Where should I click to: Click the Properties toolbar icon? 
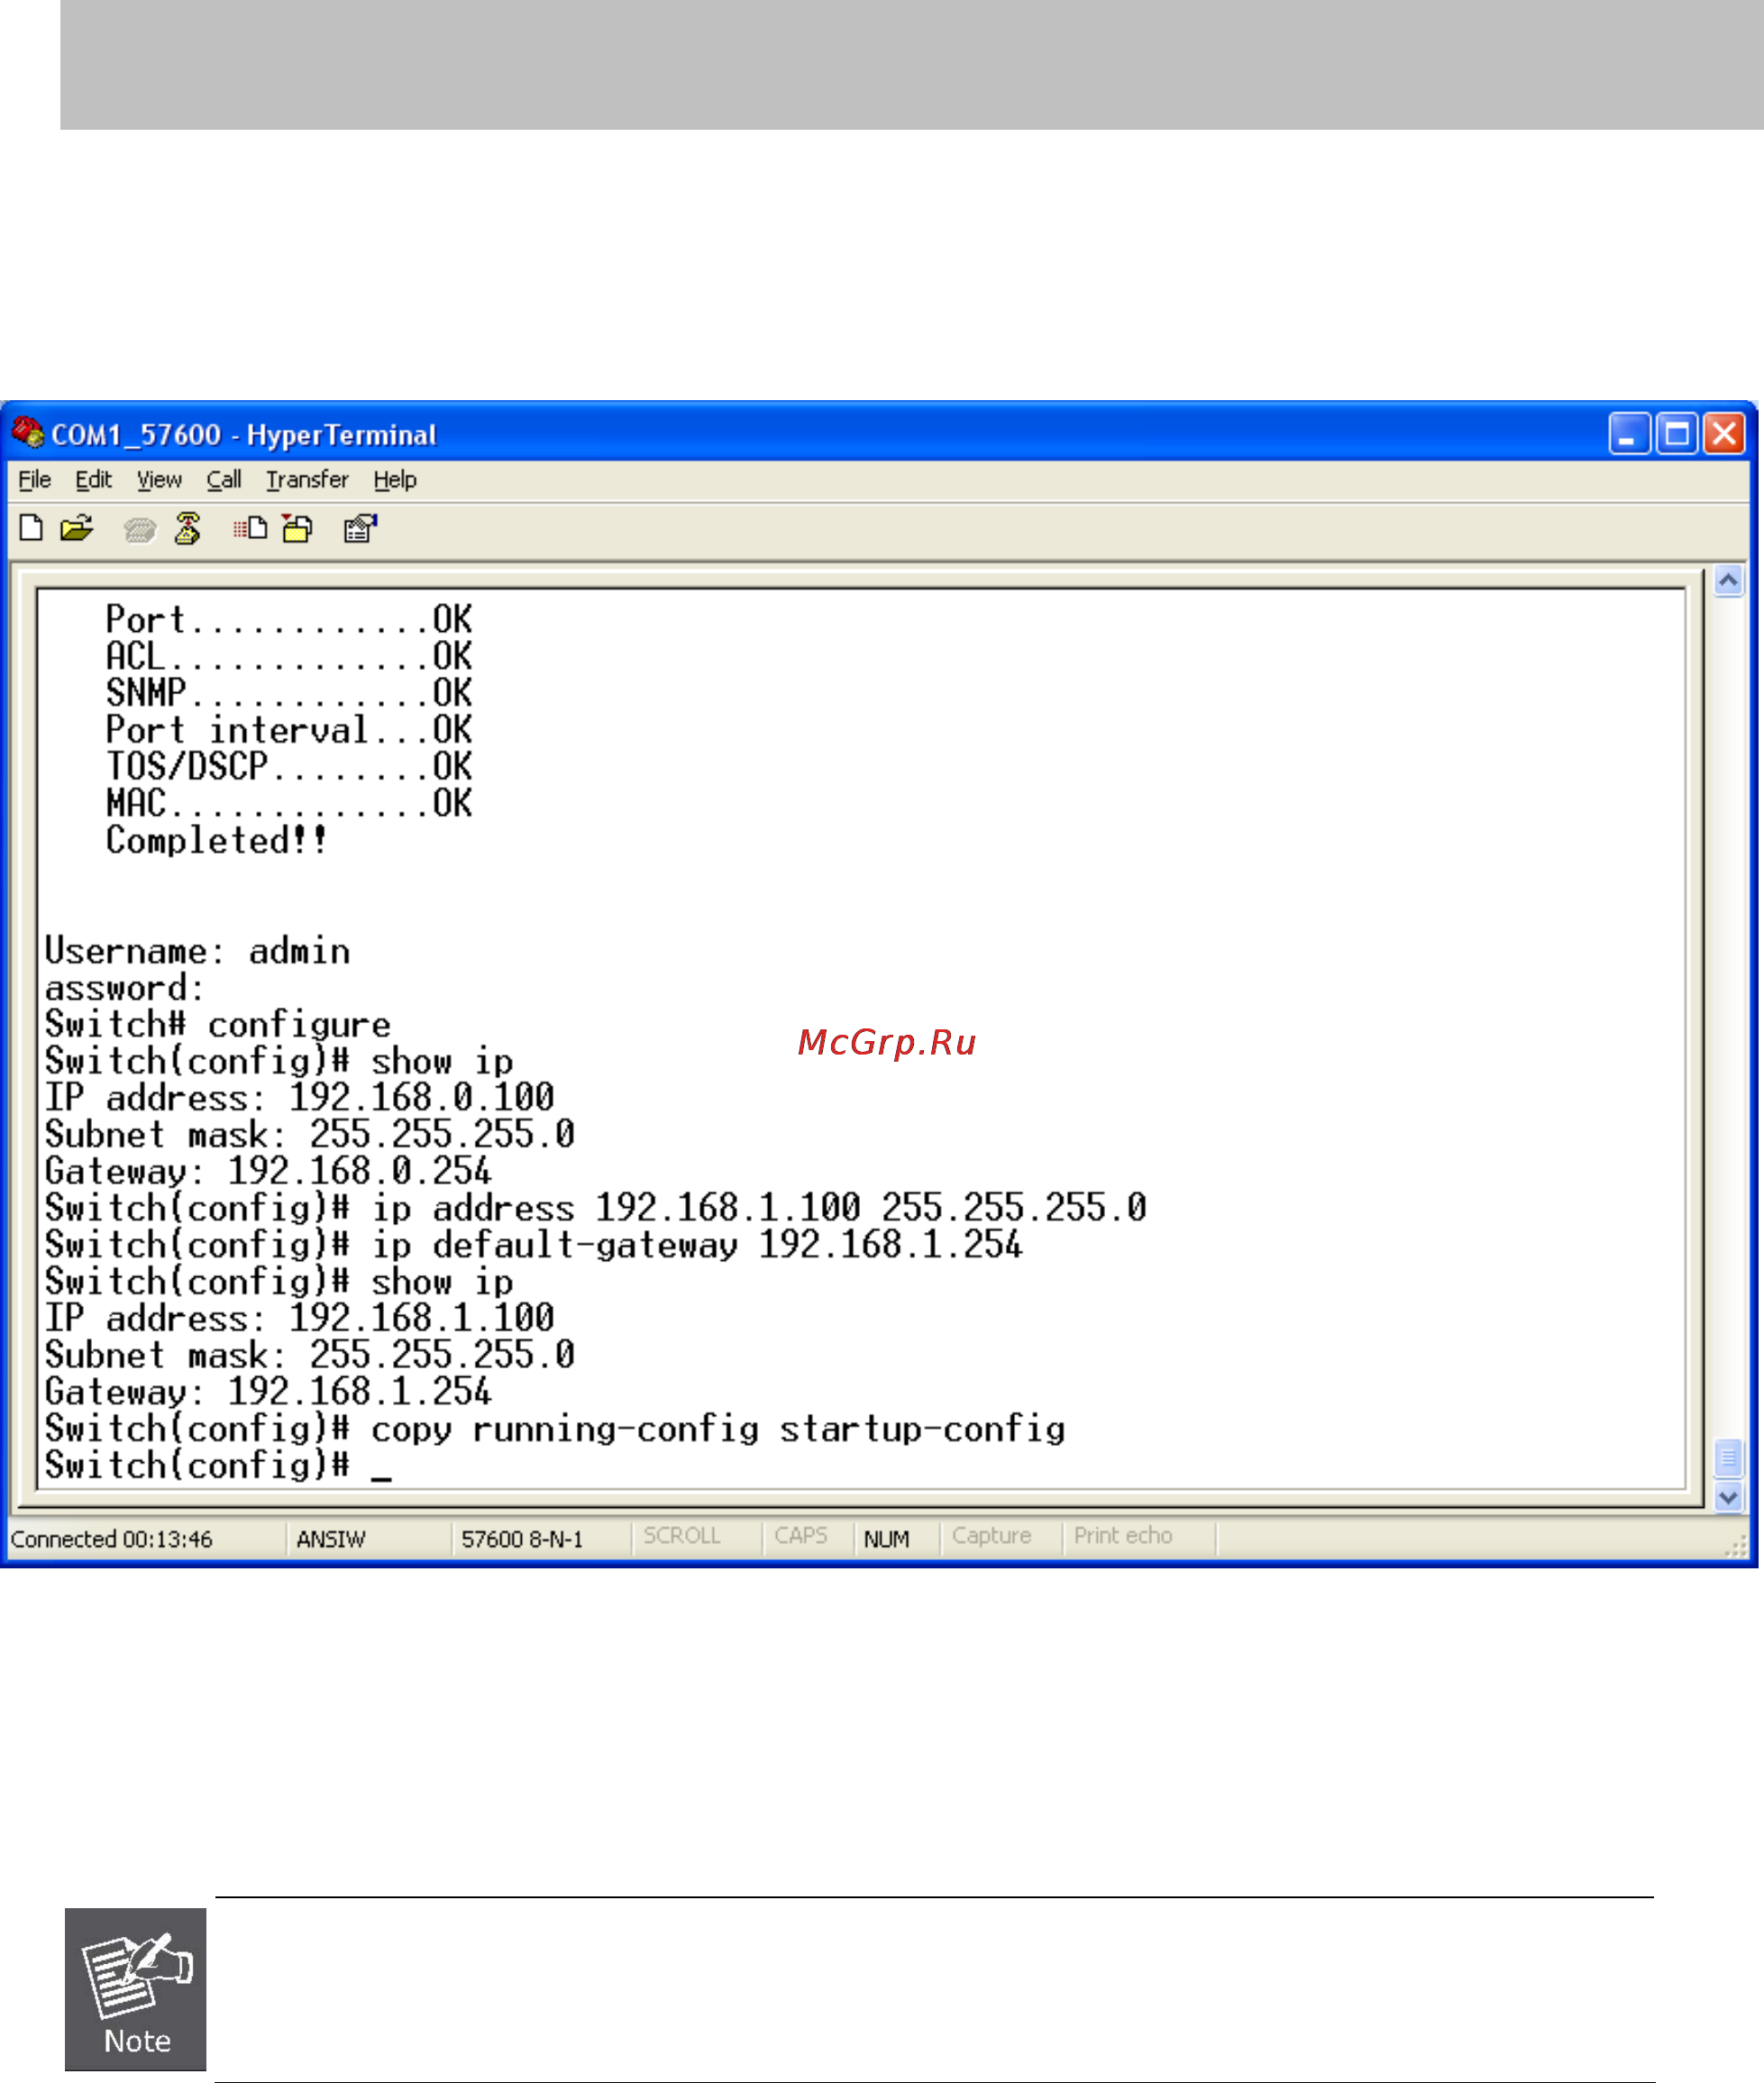point(360,527)
